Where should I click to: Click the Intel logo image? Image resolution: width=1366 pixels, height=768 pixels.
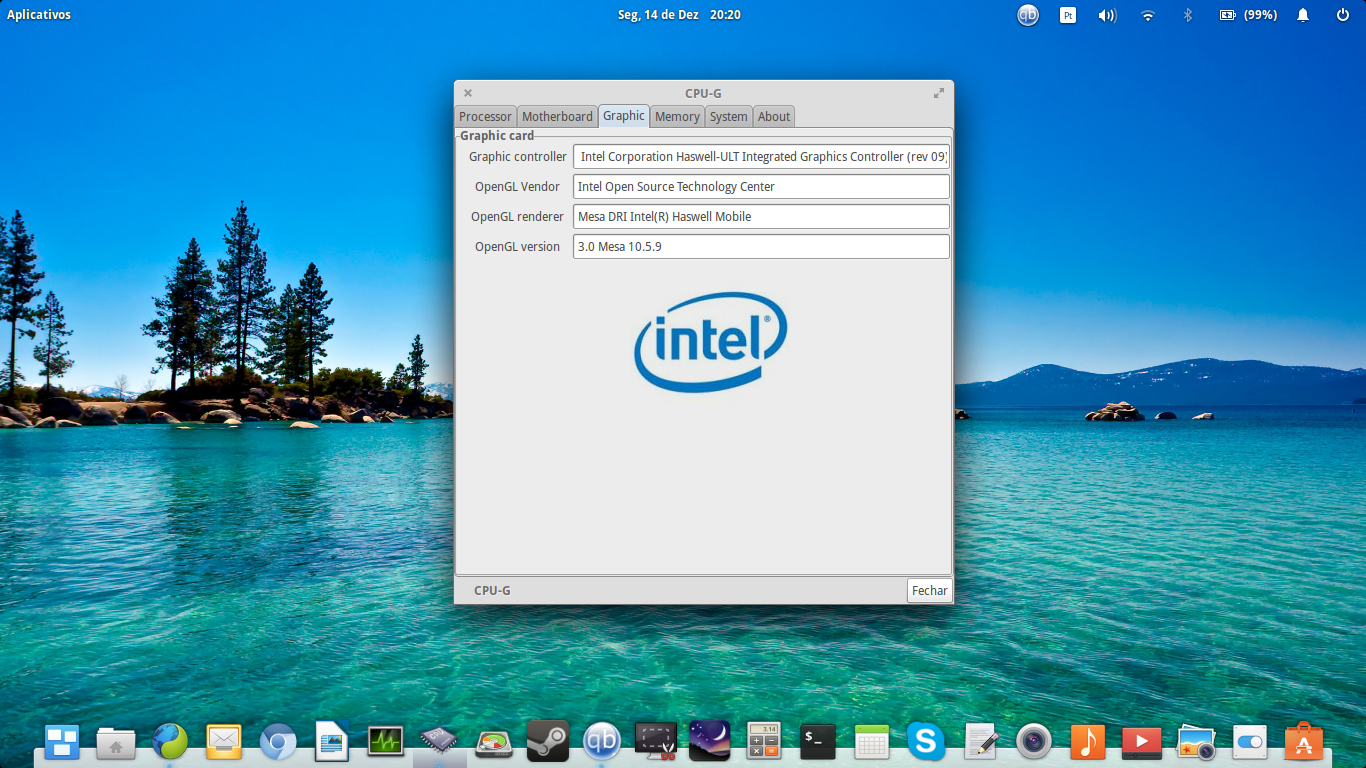710,341
